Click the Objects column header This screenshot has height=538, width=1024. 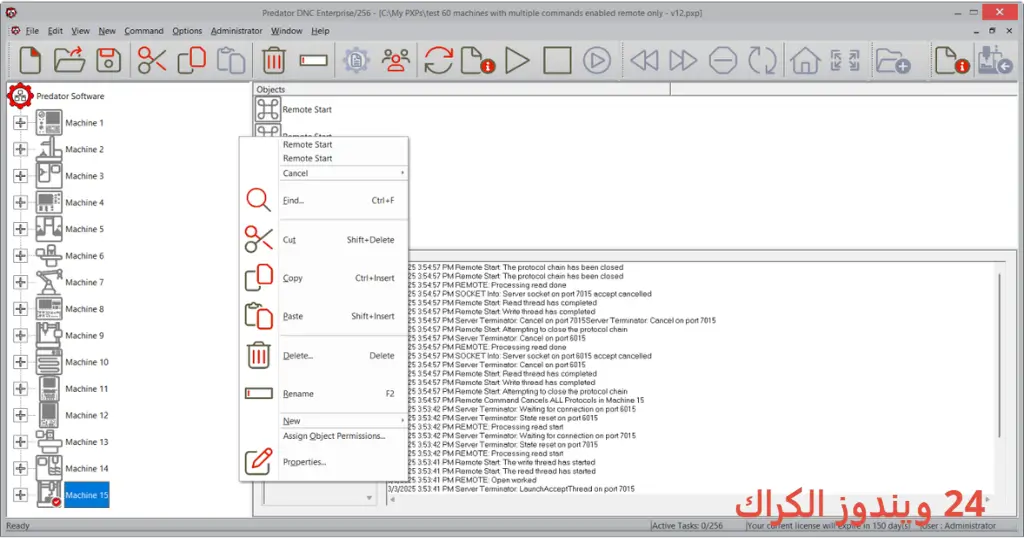[462, 89]
